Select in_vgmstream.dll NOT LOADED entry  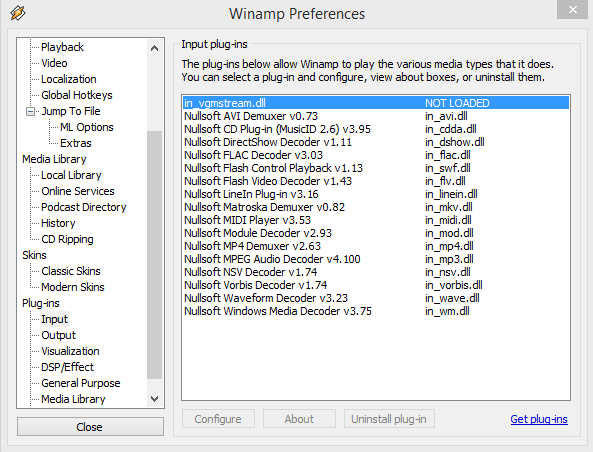click(x=376, y=103)
